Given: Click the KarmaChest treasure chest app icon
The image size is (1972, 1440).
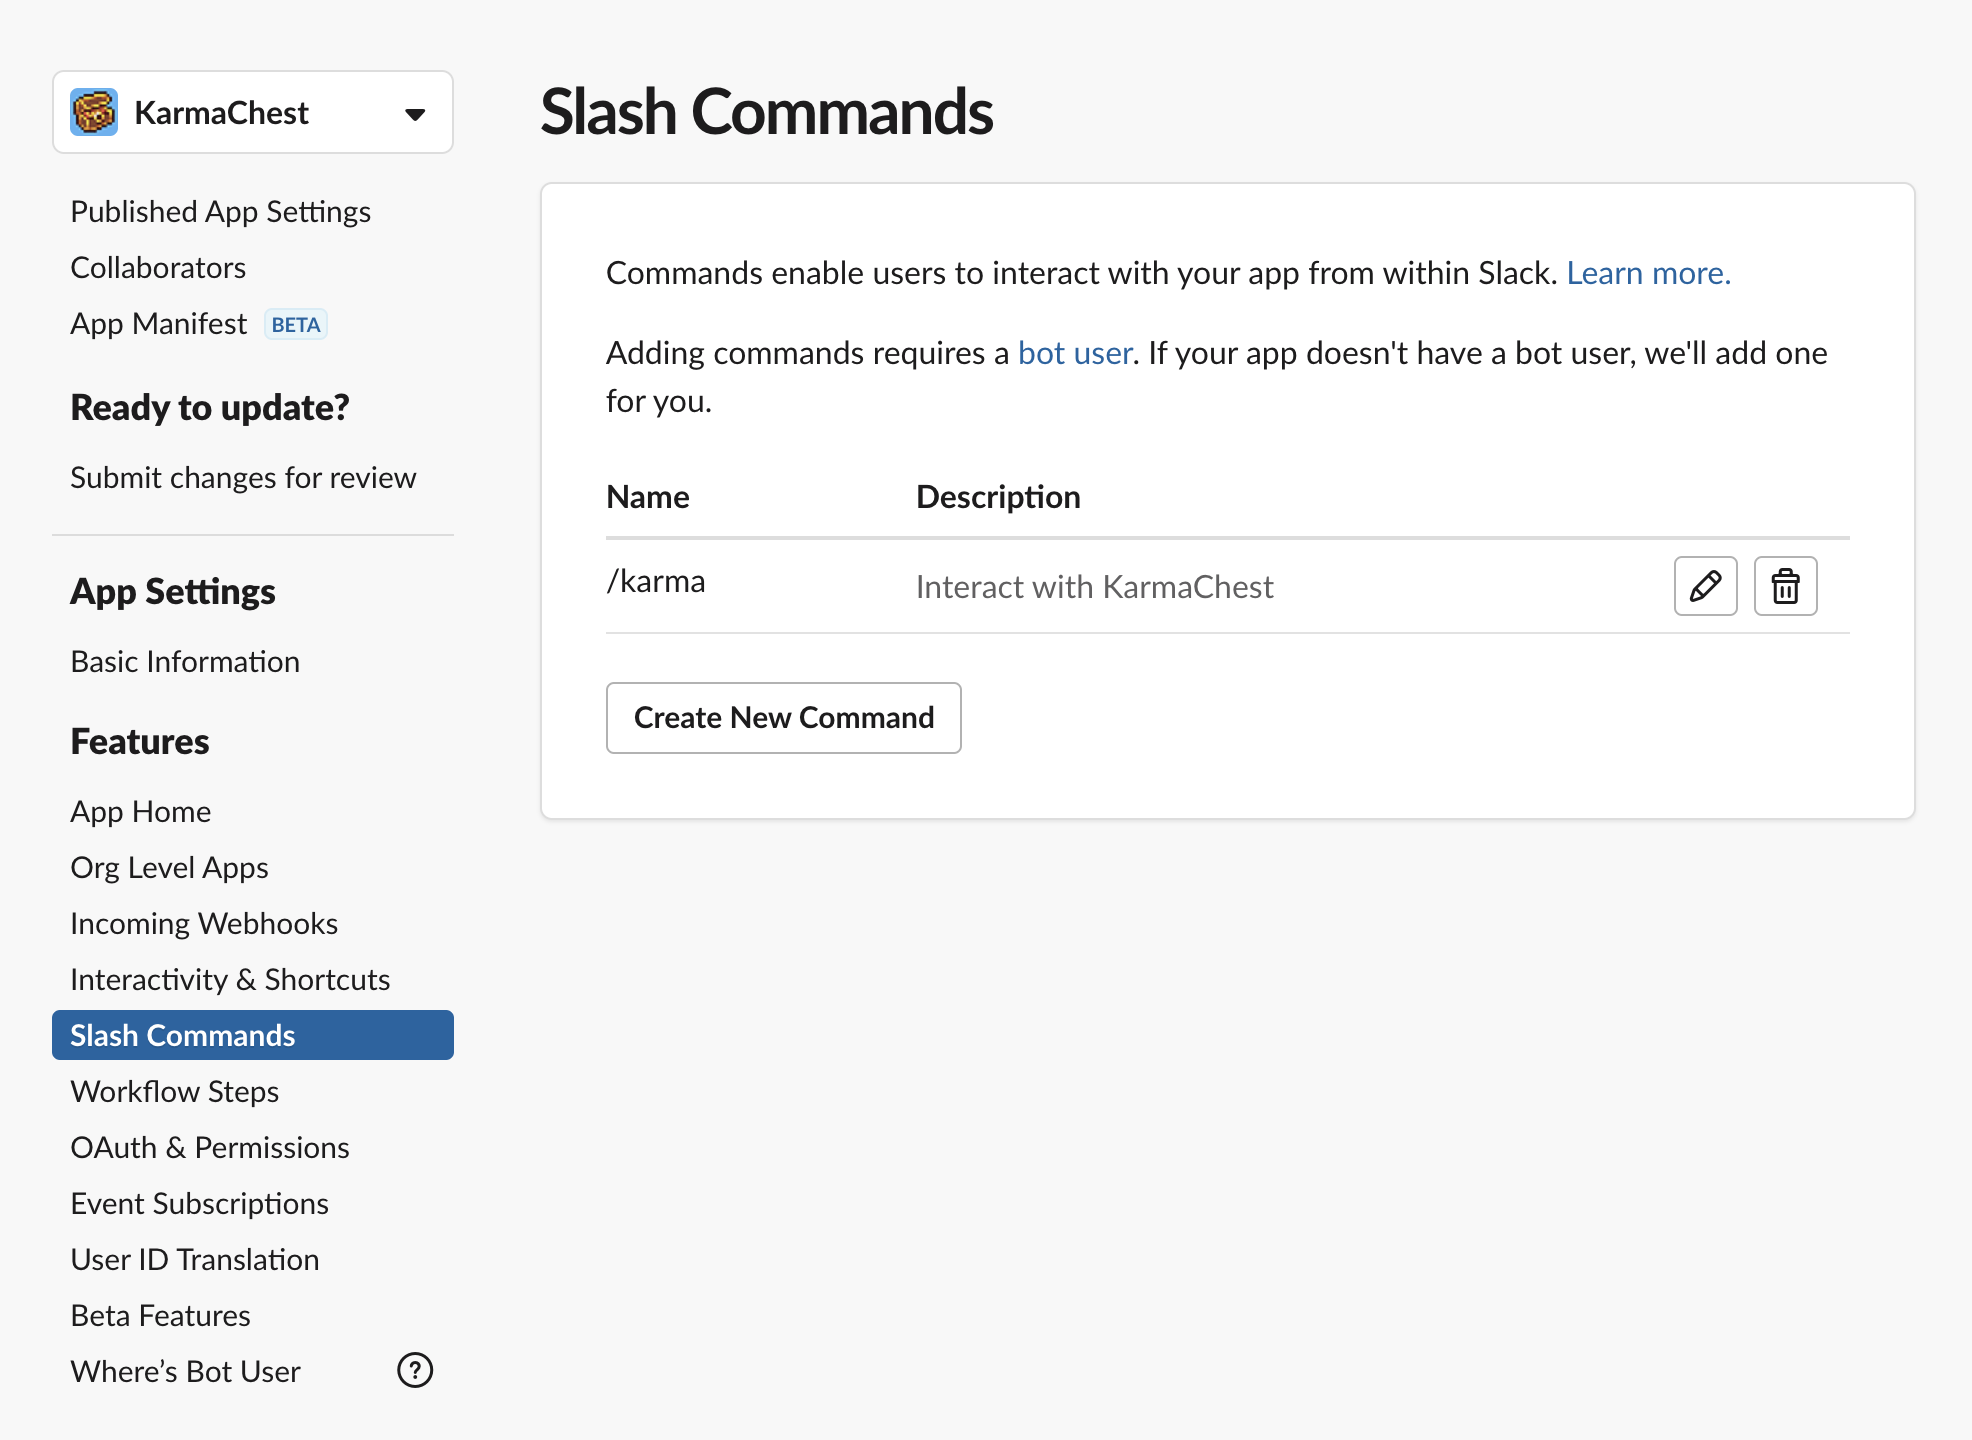Looking at the screenshot, I should click(x=94, y=112).
